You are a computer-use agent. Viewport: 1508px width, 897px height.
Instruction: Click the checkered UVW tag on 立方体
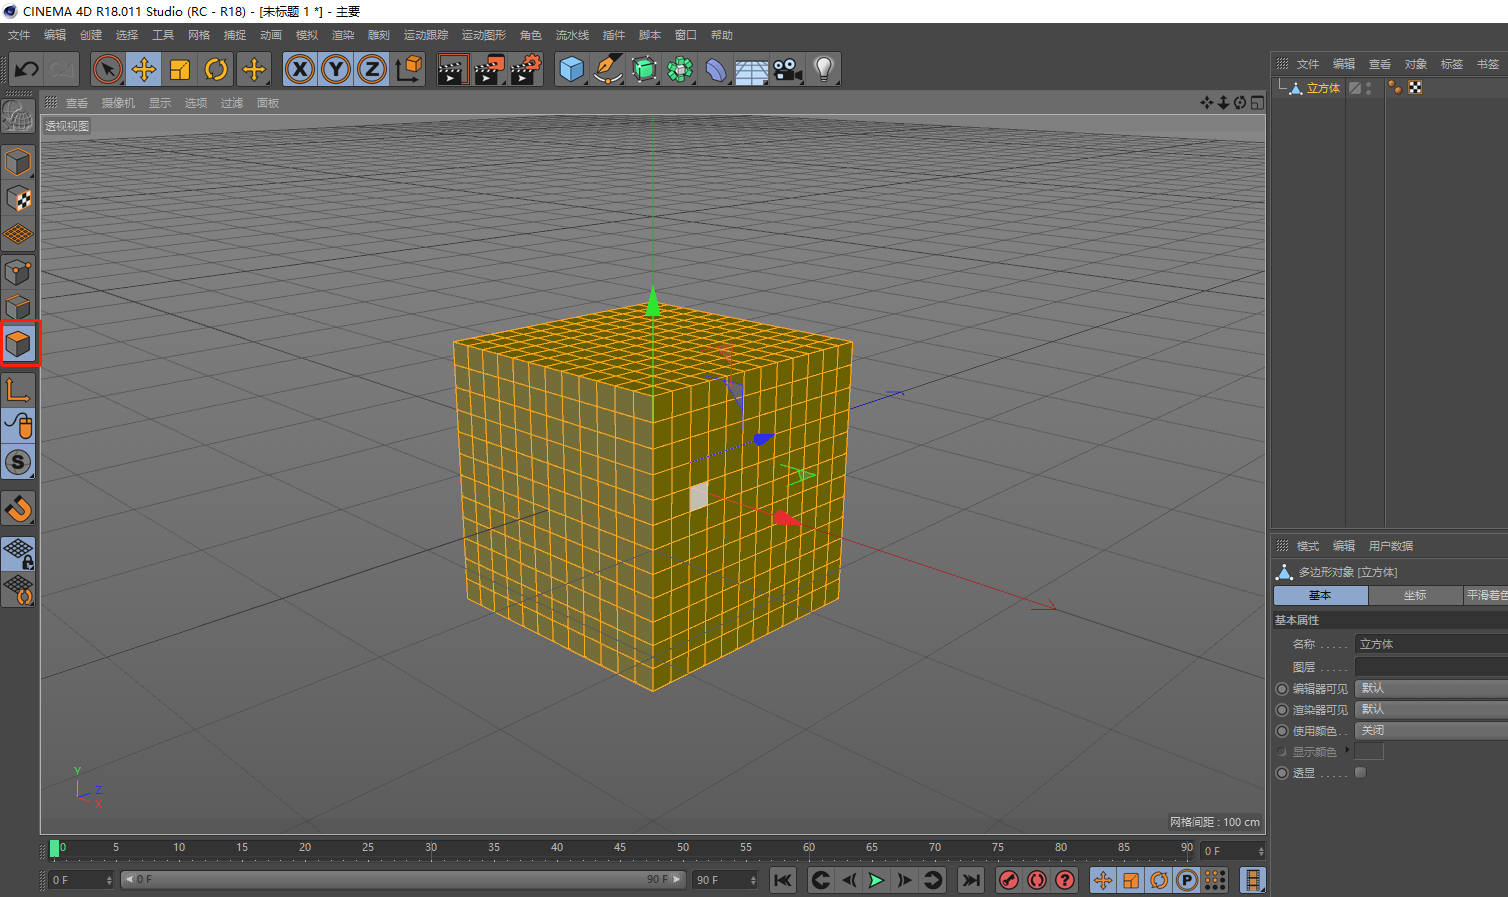pos(1415,88)
